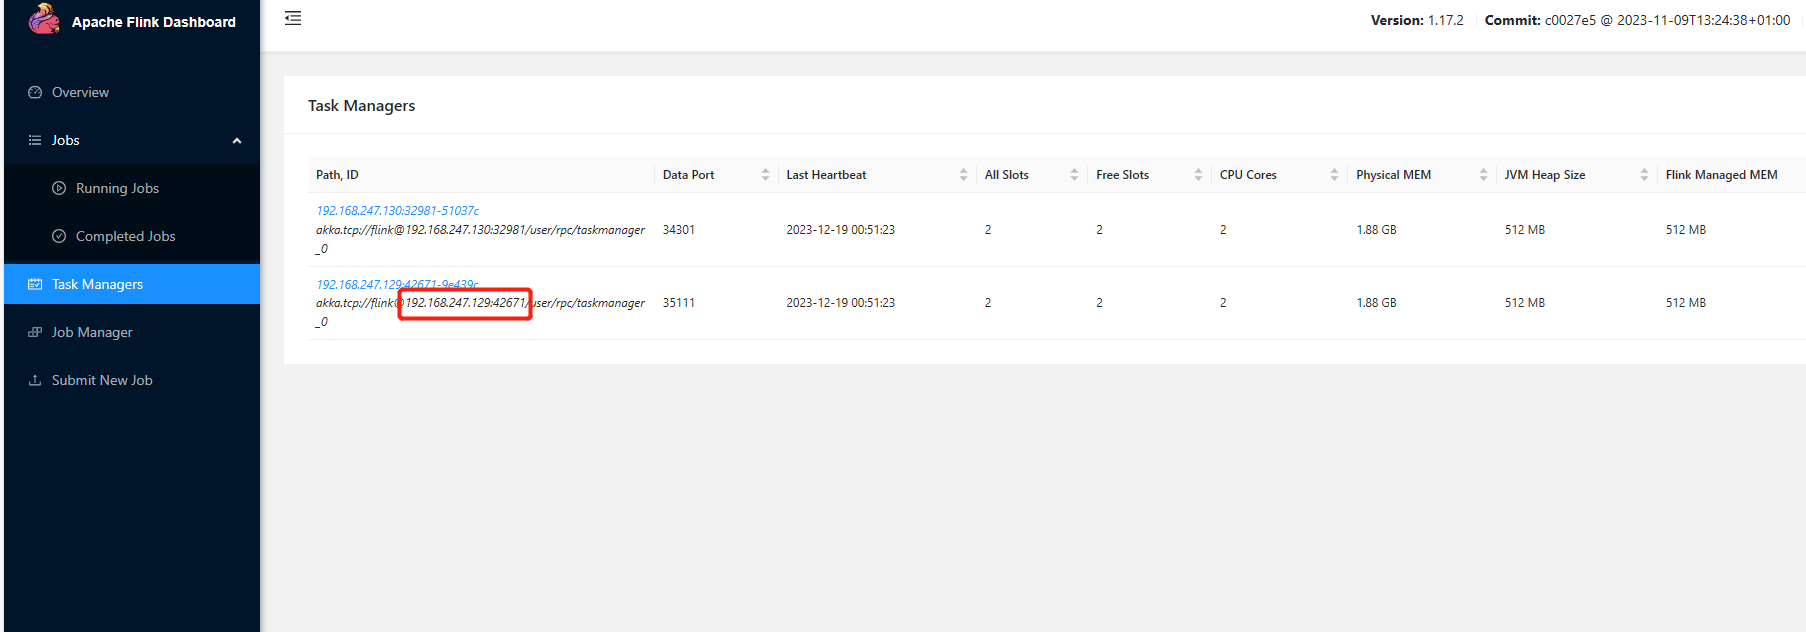
Task: Click Data Port value 34301
Action: tap(678, 230)
